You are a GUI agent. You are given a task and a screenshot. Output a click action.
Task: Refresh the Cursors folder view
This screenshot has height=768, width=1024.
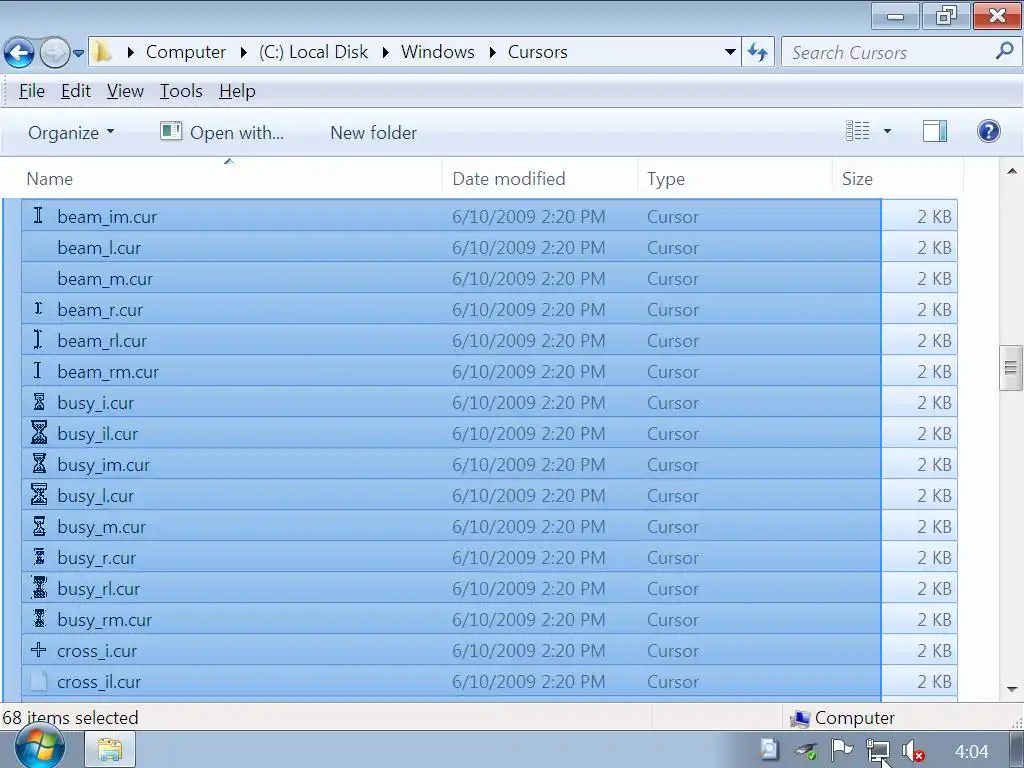758,52
